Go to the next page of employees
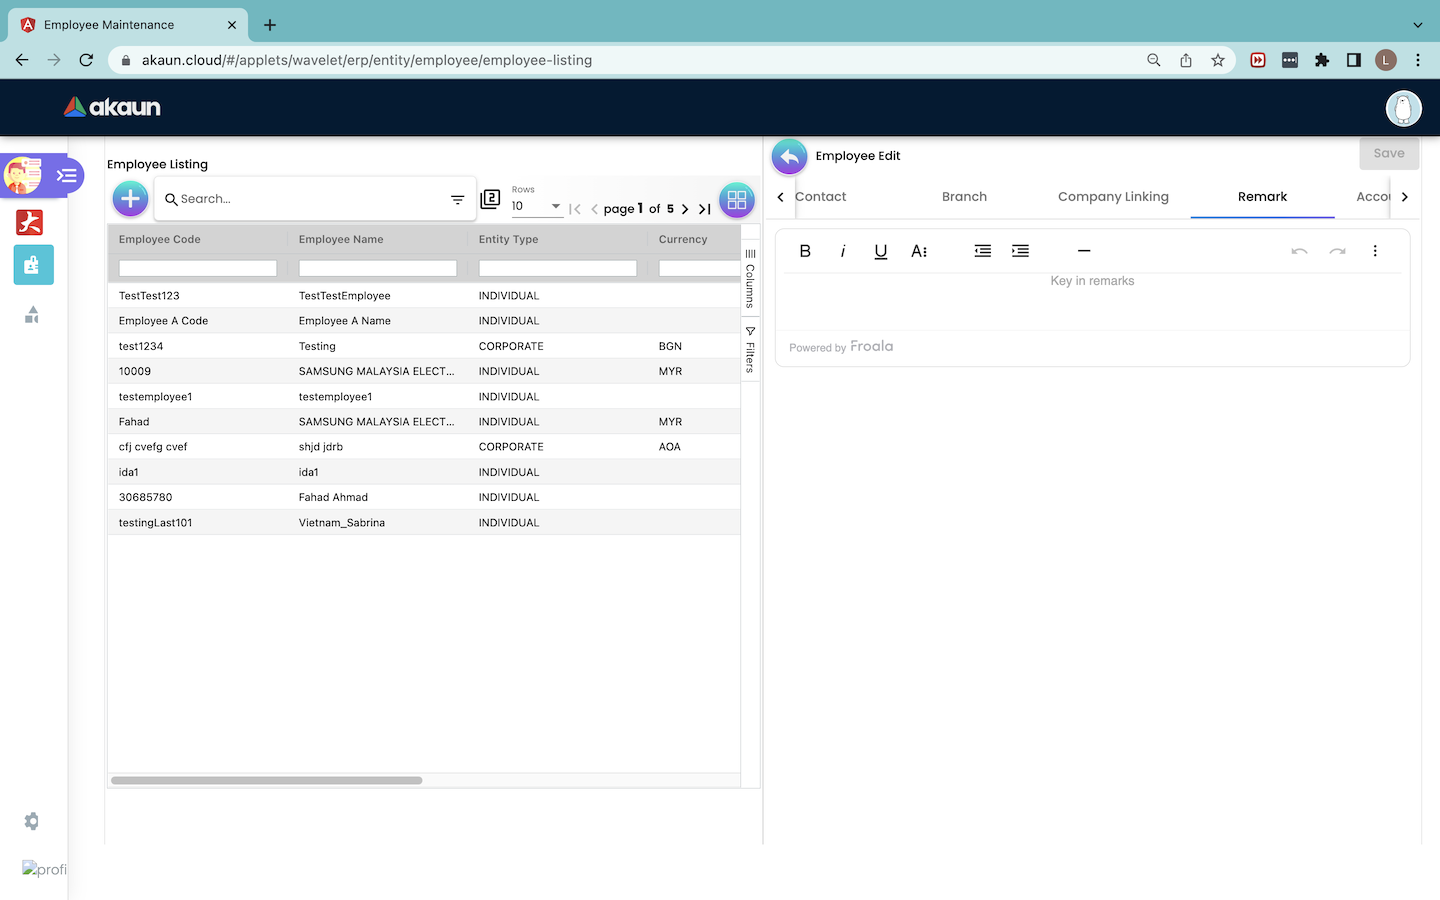This screenshot has width=1440, height=900. [685, 209]
